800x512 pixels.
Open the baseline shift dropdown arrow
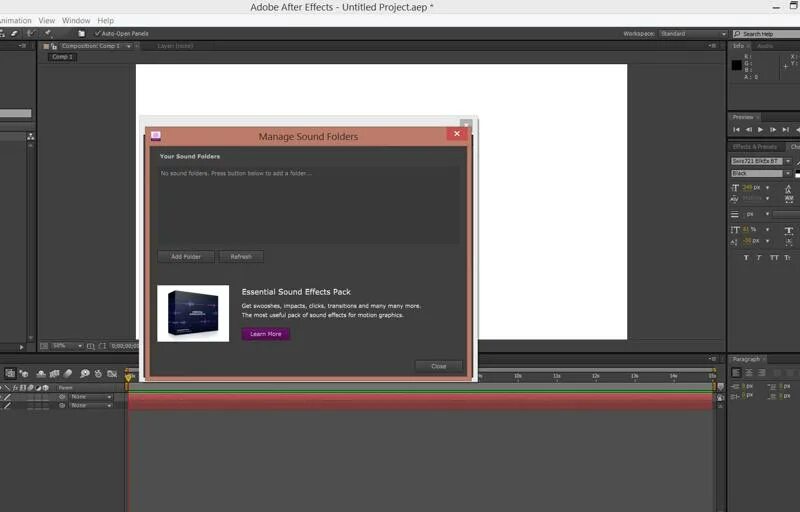click(x=767, y=241)
